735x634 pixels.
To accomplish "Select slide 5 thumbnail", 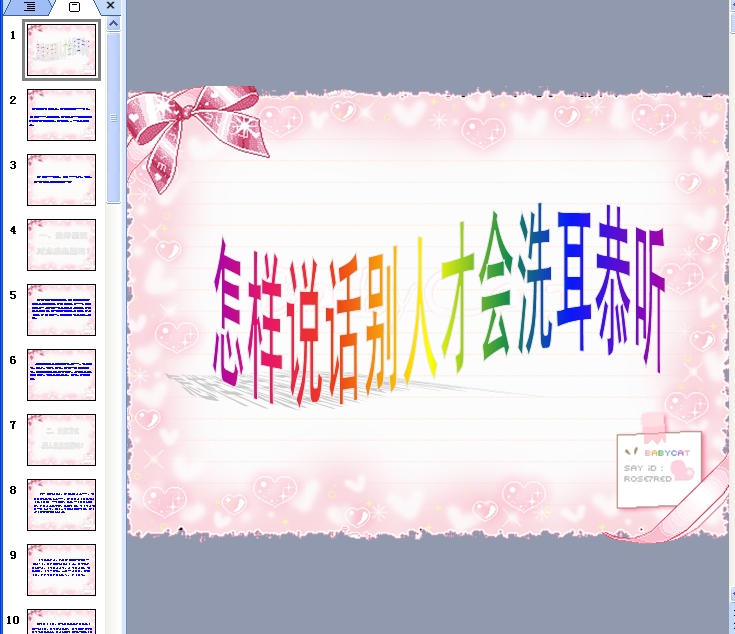I will (x=61, y=310).
